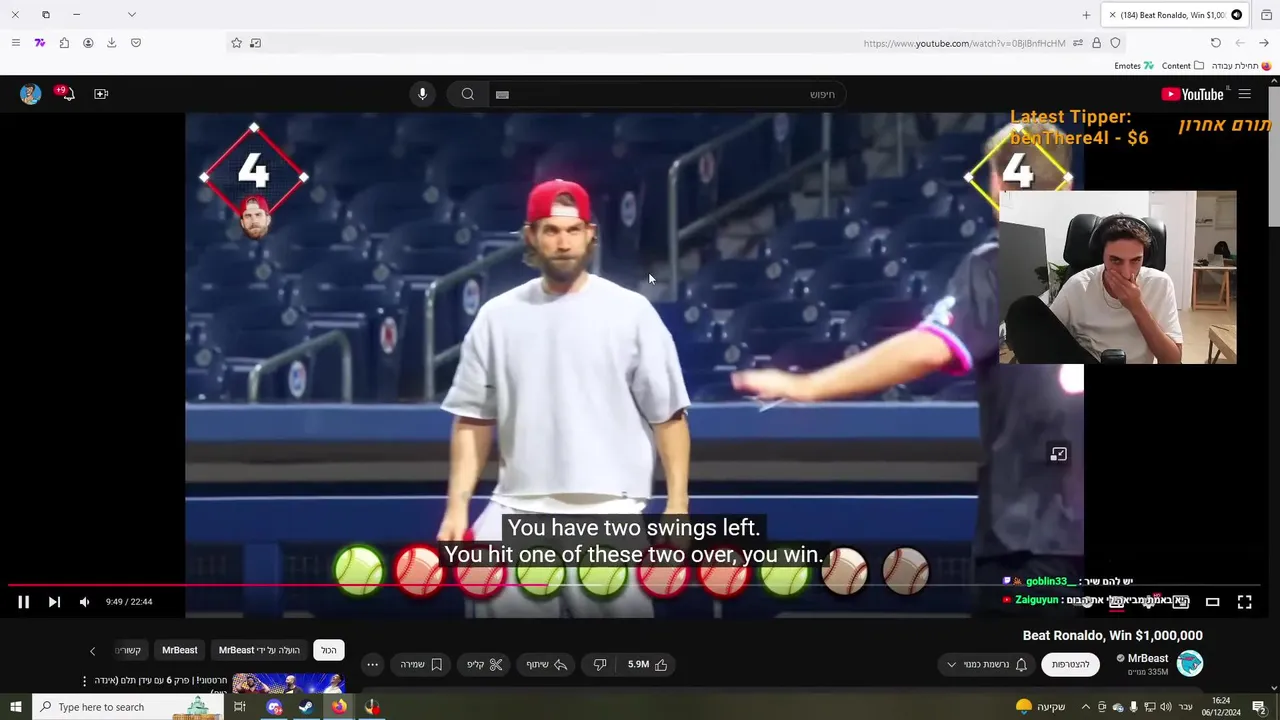Open the tracking protection shield icon
The height and width of the screenshot is (720, 1280).
pos(1115,43)
